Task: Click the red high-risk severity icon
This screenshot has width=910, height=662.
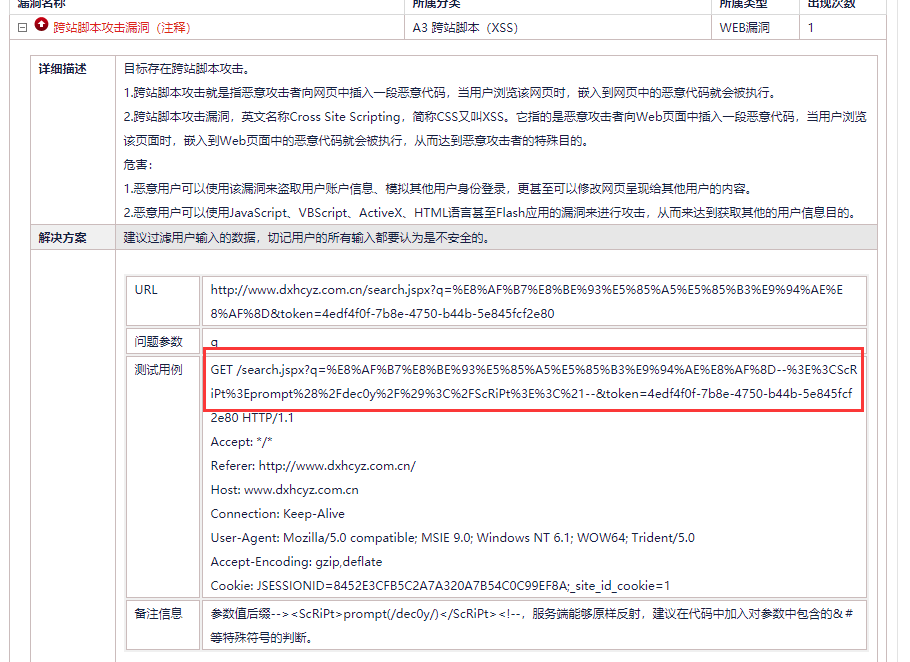Action: tap(41, 24)
